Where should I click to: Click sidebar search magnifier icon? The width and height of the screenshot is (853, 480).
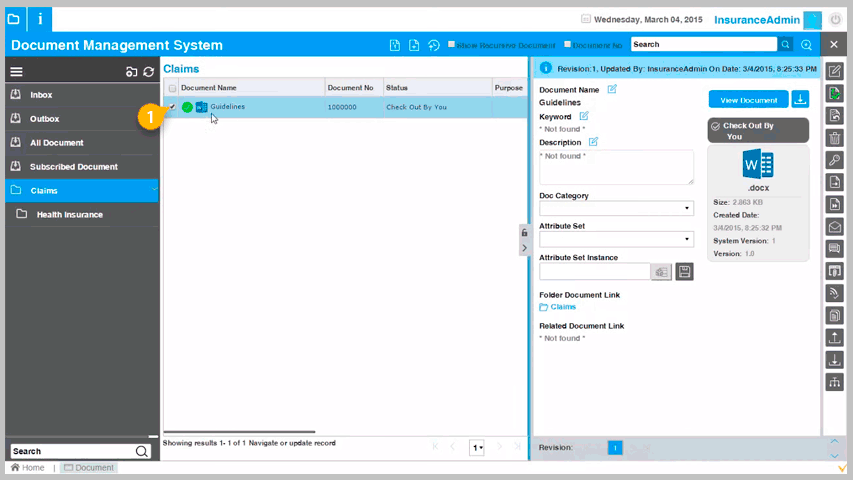click(142, 451)
